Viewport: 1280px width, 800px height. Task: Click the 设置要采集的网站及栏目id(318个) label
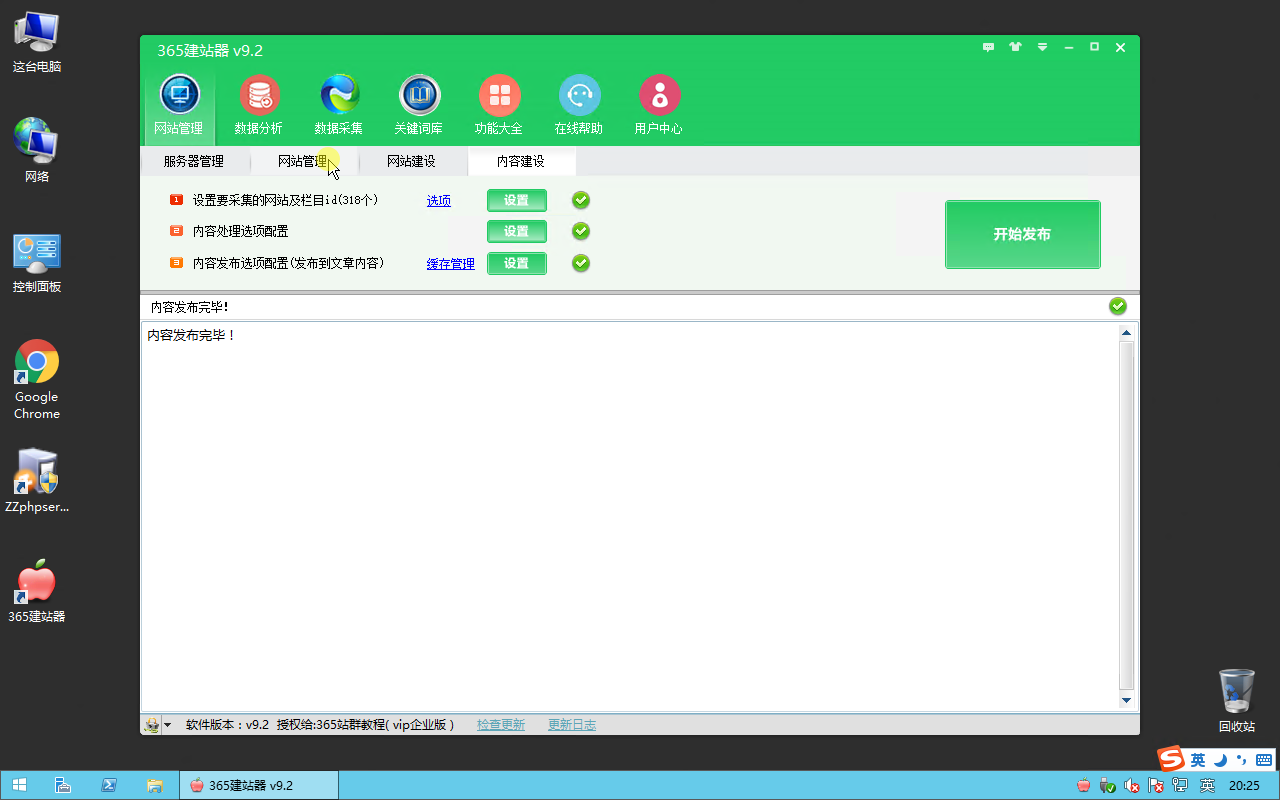pos(285,200)
